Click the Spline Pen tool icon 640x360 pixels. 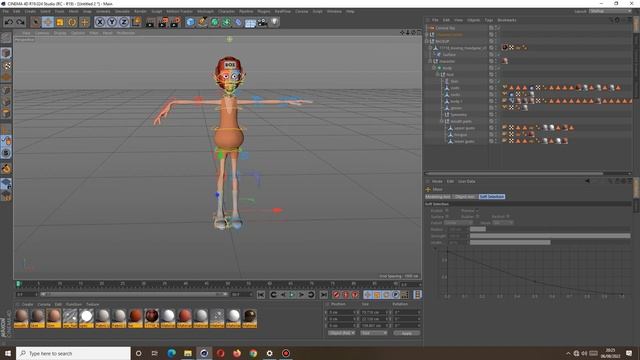coord(202,22)
